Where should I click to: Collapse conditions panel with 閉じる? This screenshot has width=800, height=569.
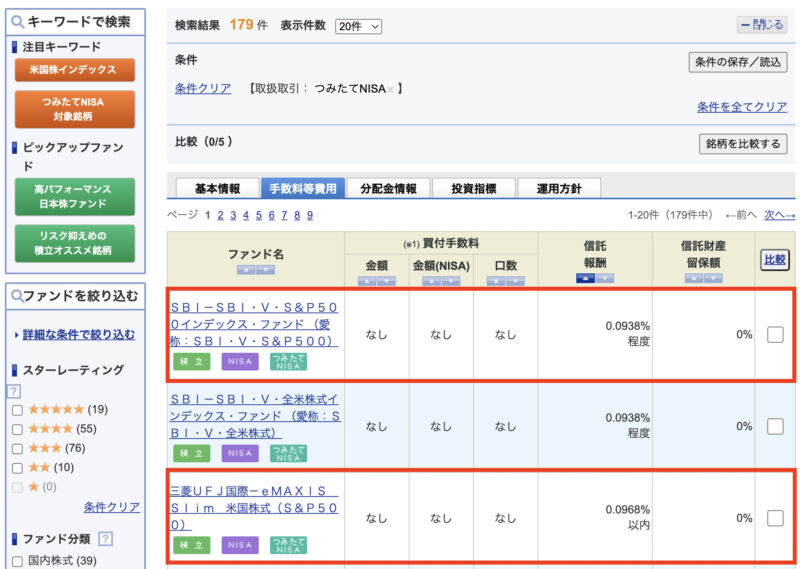[762, 24]
